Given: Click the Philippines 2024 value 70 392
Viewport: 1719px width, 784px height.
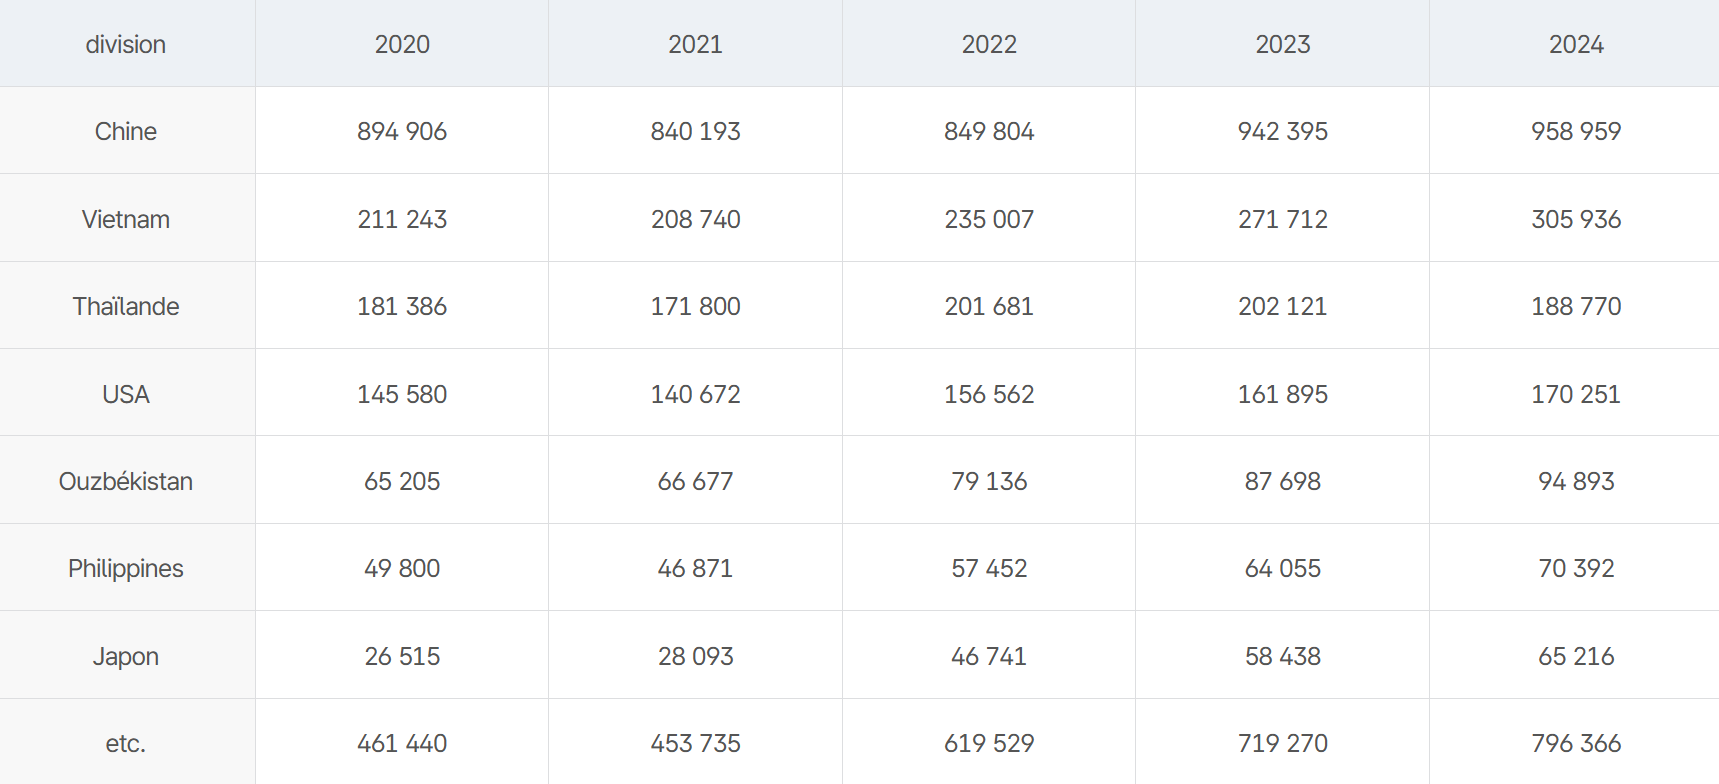Looking at the screenshot, I should pyautogui.click(x=1576, y=568).
